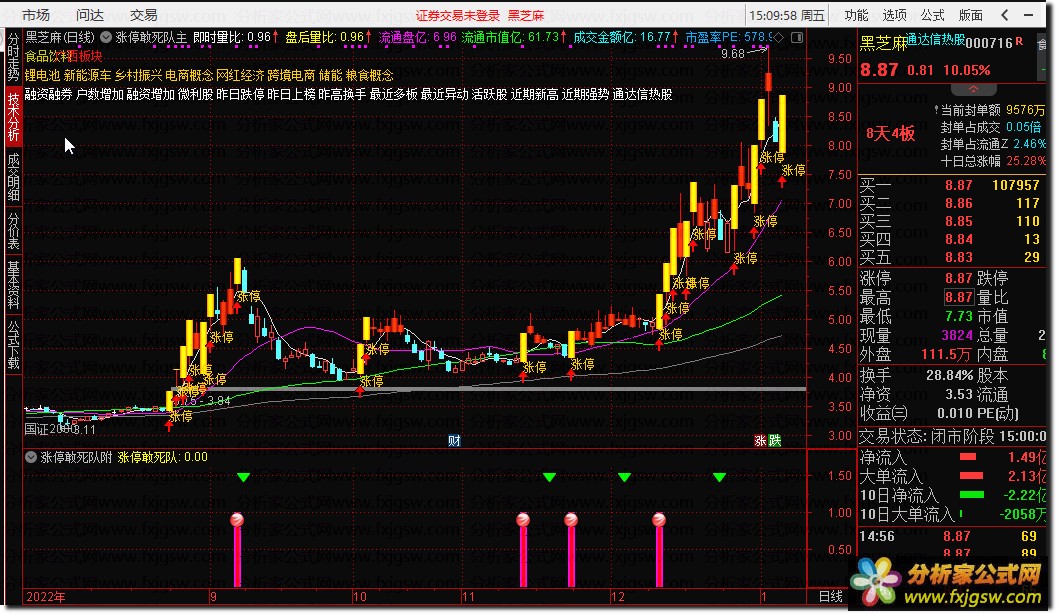Click the 乡村振兴 concept tag
The image size is (1058, 614).
[x=138, y=75]
